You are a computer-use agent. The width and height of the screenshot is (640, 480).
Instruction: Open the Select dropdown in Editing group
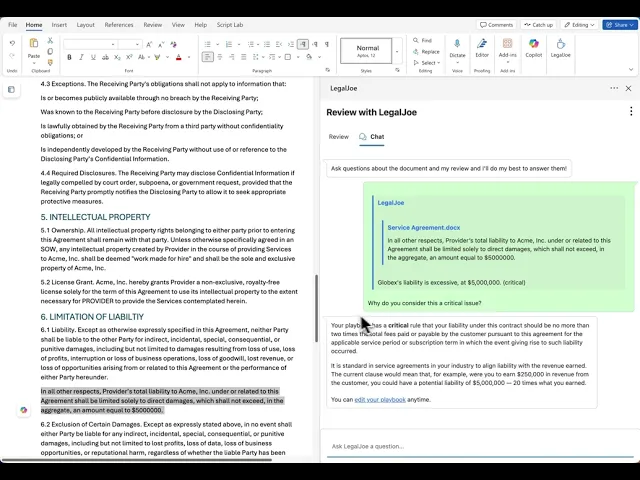pyautogui.click(x=427, y=62)
